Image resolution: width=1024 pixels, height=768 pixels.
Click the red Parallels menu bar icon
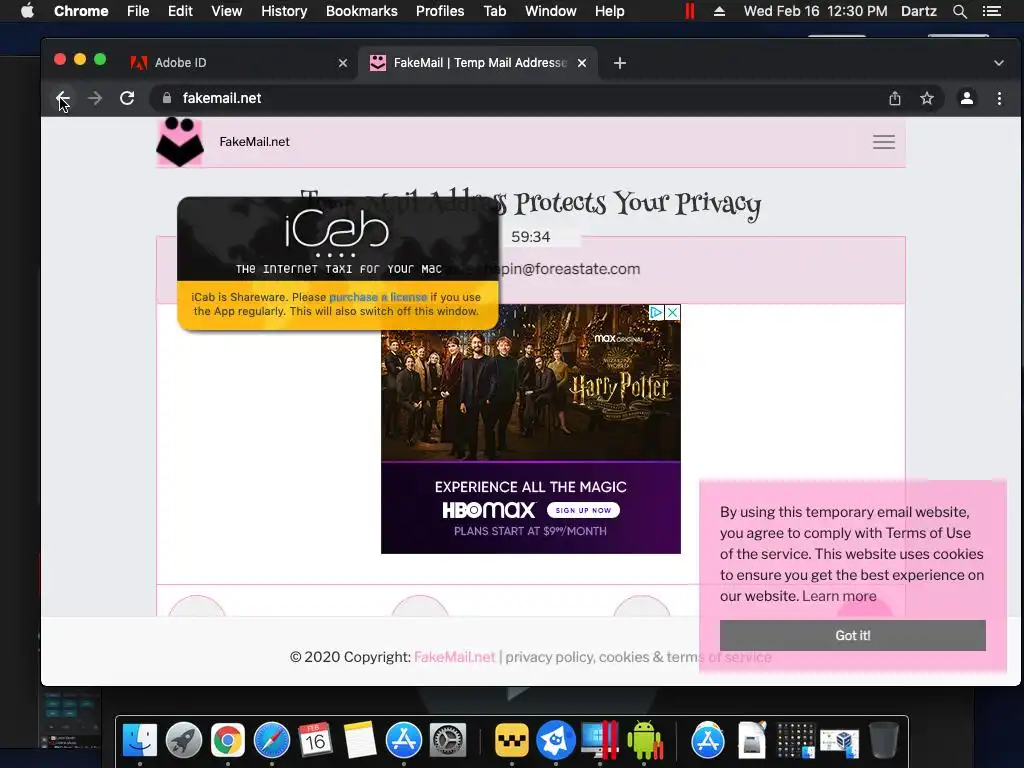pos(690,11)
